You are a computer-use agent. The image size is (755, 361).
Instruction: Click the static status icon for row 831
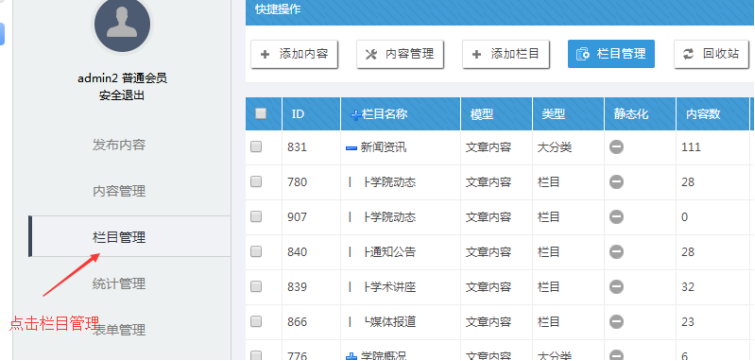[616, 147]
